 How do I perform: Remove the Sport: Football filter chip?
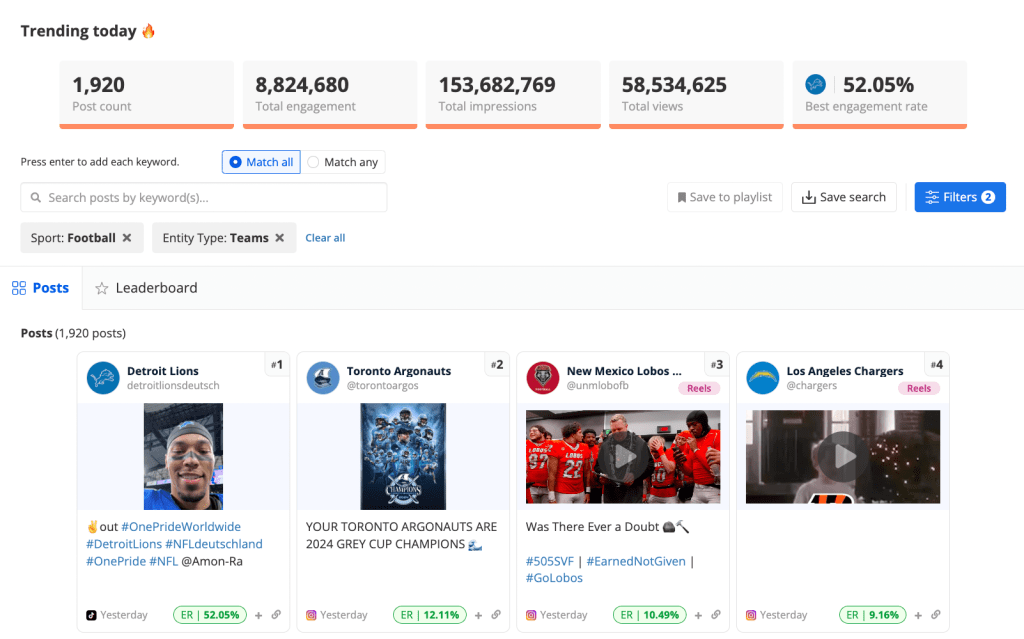[127, 238]
